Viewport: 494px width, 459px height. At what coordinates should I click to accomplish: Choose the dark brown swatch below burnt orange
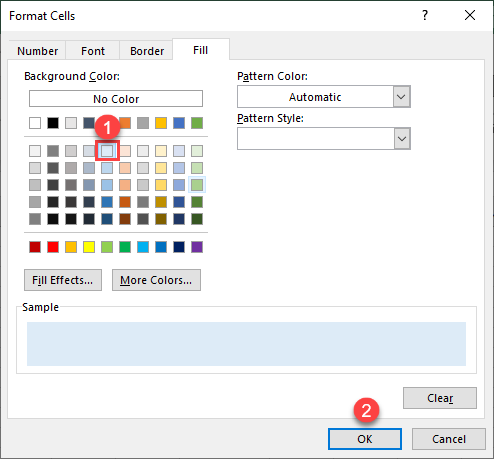(x=125, y=219)
